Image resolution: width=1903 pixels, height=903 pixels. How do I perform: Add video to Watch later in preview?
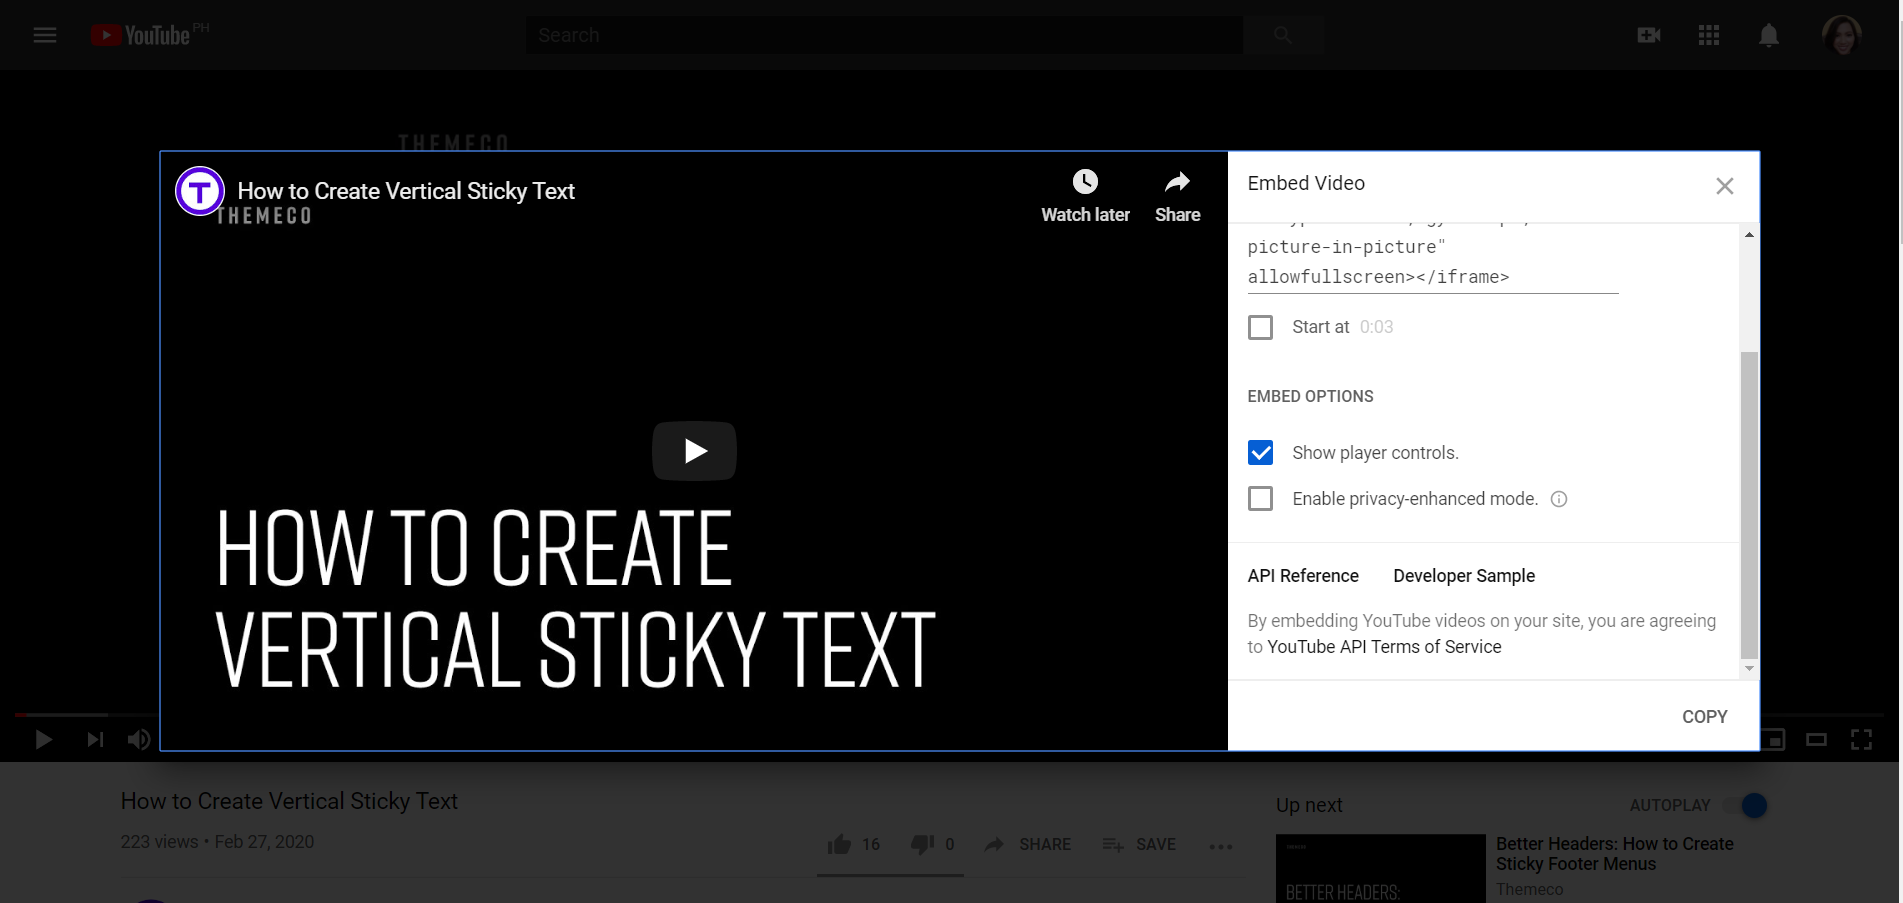(1085, 196)
